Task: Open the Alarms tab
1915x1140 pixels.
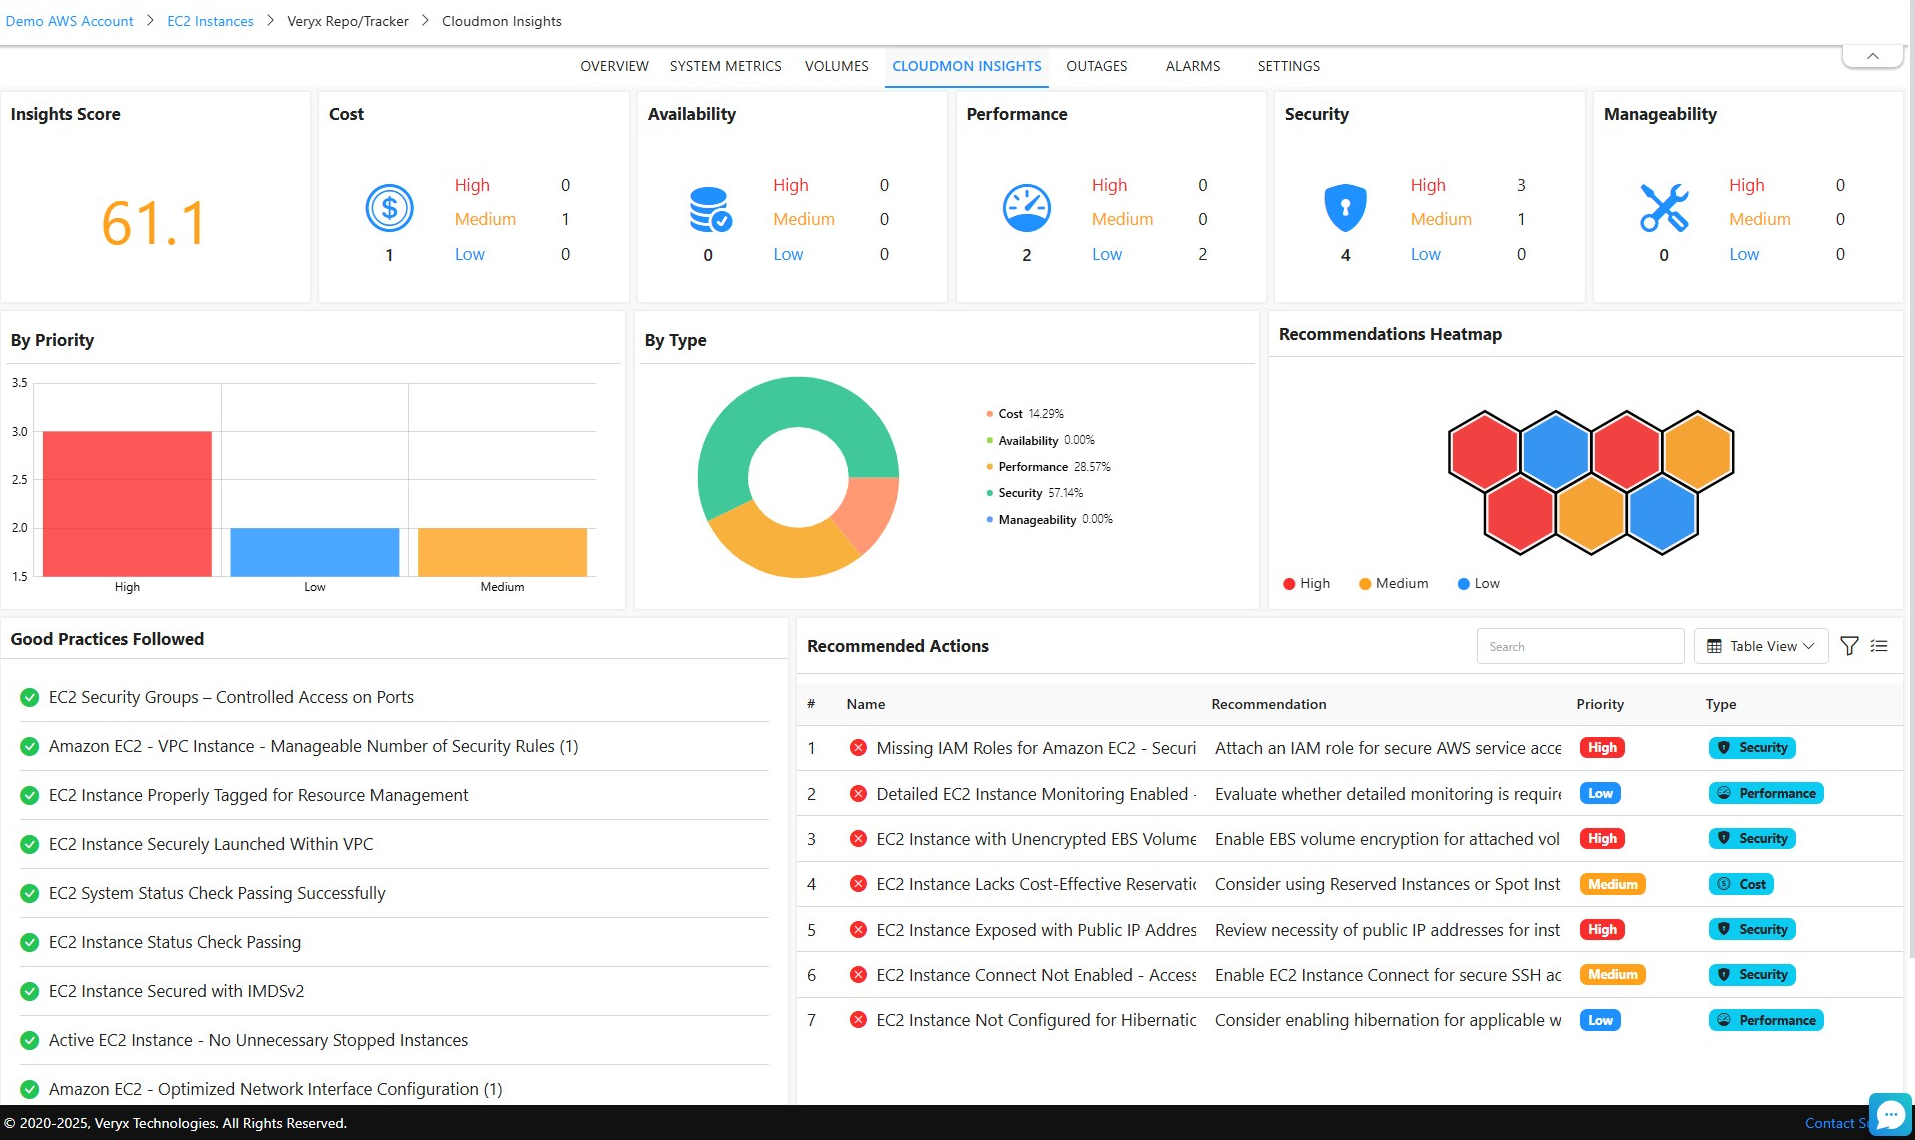Action: [1192, 66]
